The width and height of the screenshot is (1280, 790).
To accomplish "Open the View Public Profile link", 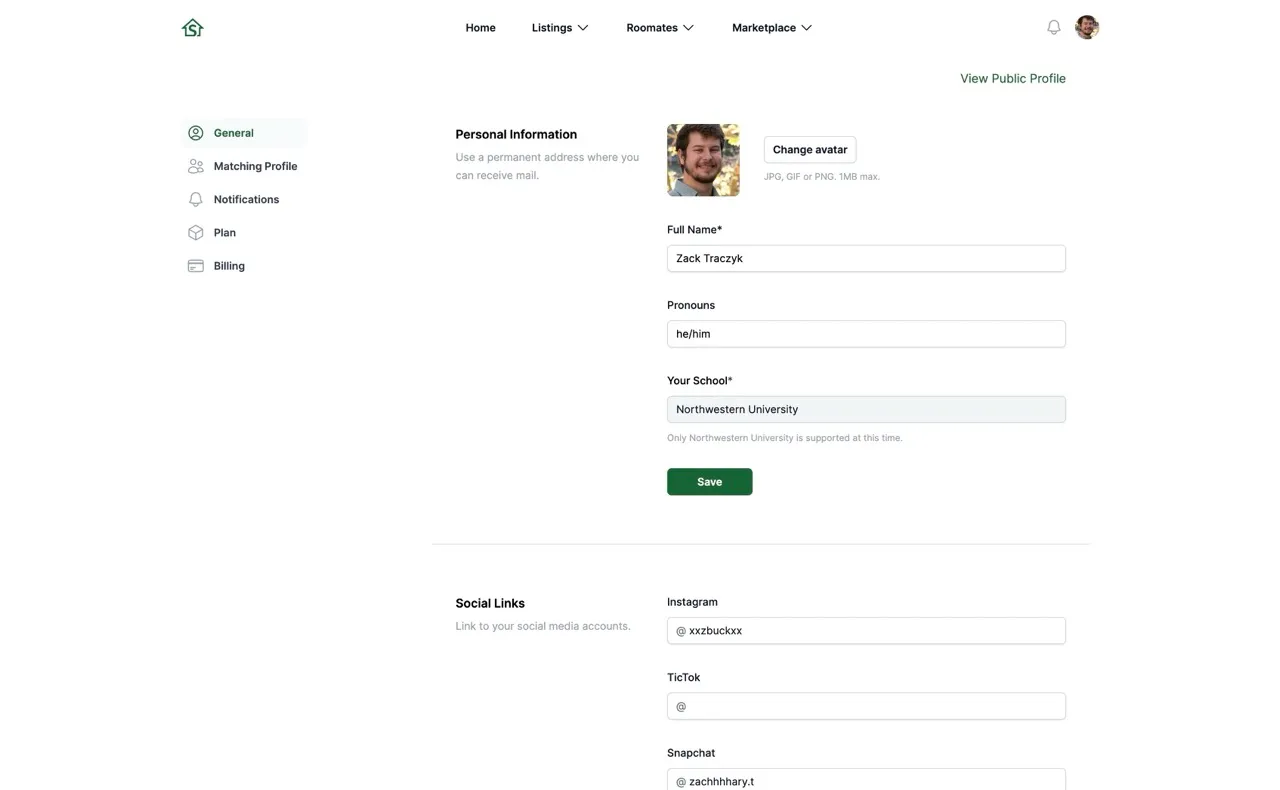I will tap(1013, 78).
